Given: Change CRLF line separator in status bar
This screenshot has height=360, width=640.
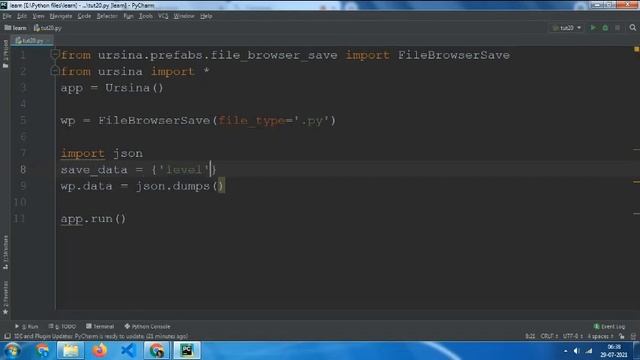Looking at the screenshot, I should tap(549, 336).
